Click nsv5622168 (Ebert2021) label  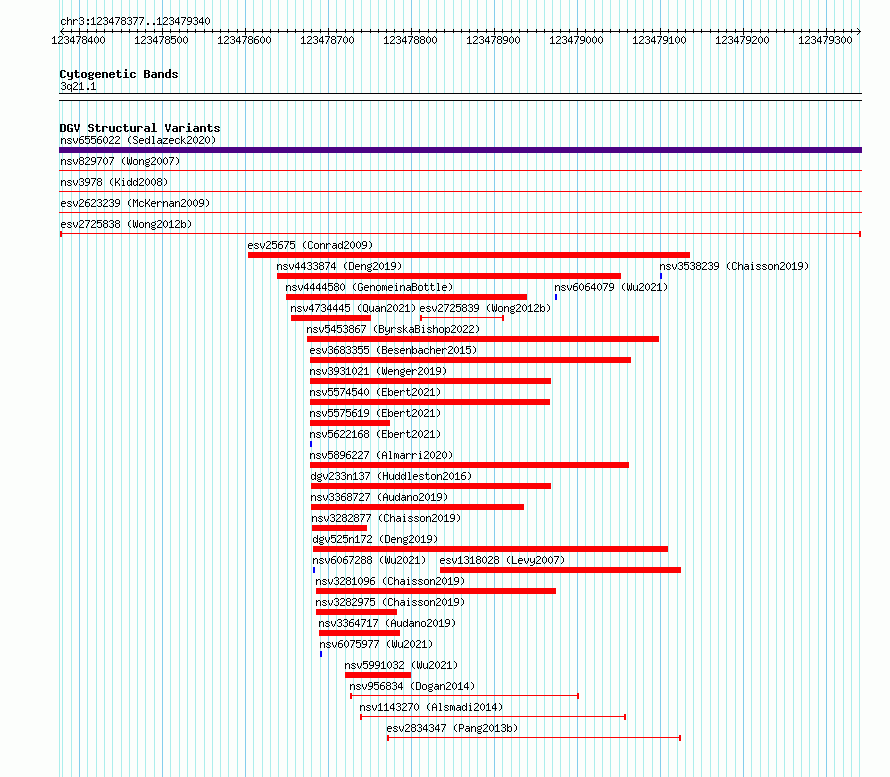(x=375, y=434)
